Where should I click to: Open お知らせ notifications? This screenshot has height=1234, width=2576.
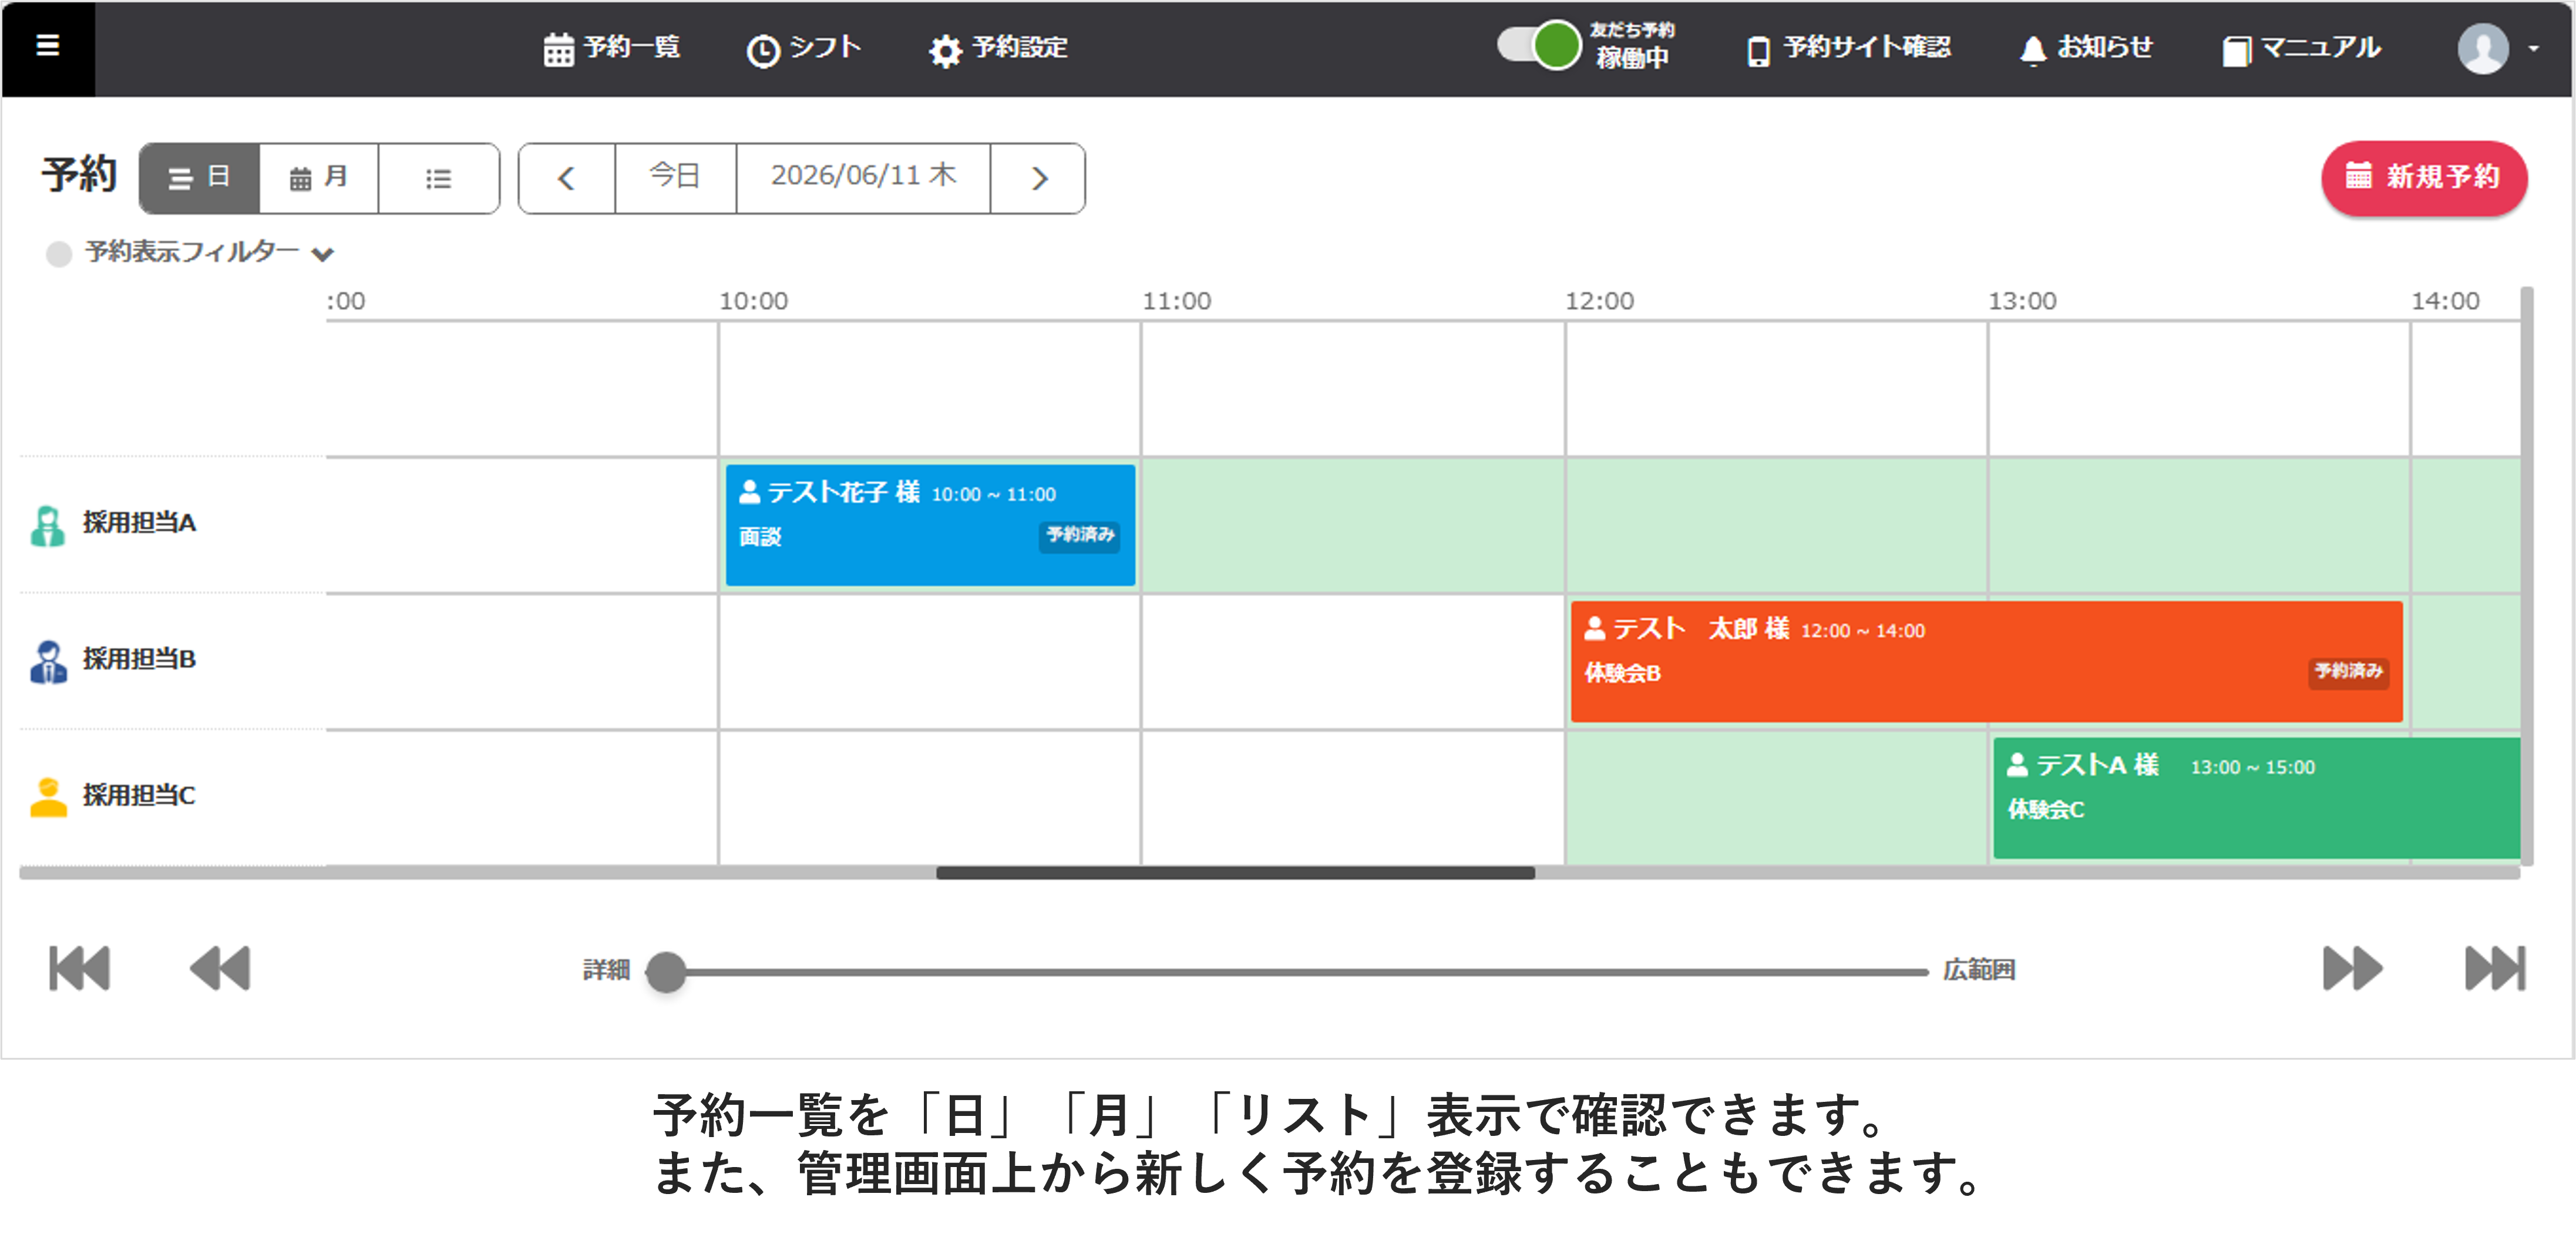coord(2086,48)
